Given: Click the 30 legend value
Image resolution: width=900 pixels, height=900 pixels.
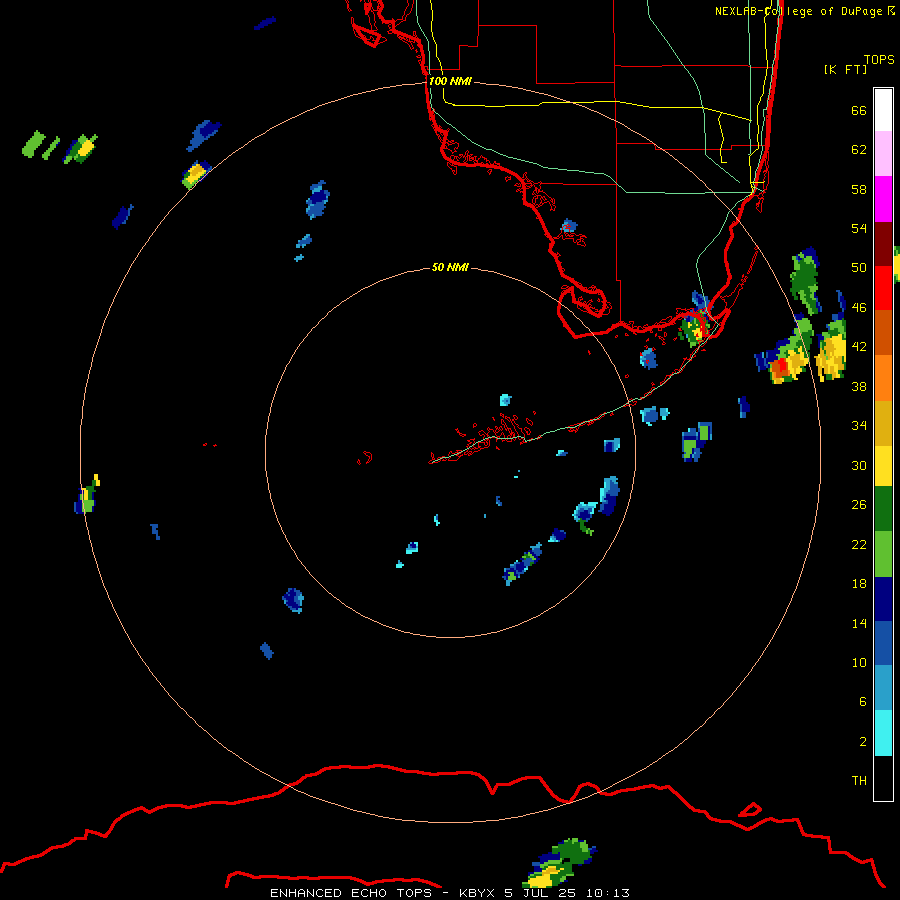Looking at the screenshot, I should (x=859, y=465).
